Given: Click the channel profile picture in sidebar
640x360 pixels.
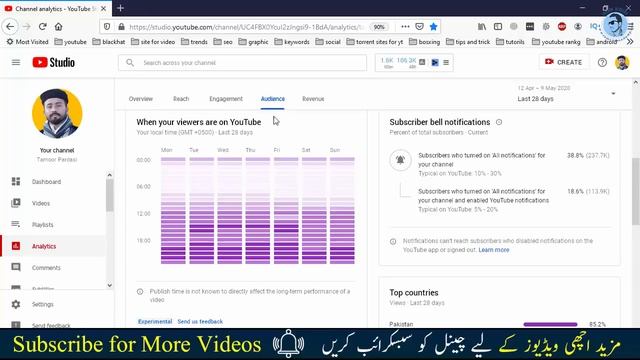Looking at the screenshot, I should pyautogui.click(x=57, y=113).
